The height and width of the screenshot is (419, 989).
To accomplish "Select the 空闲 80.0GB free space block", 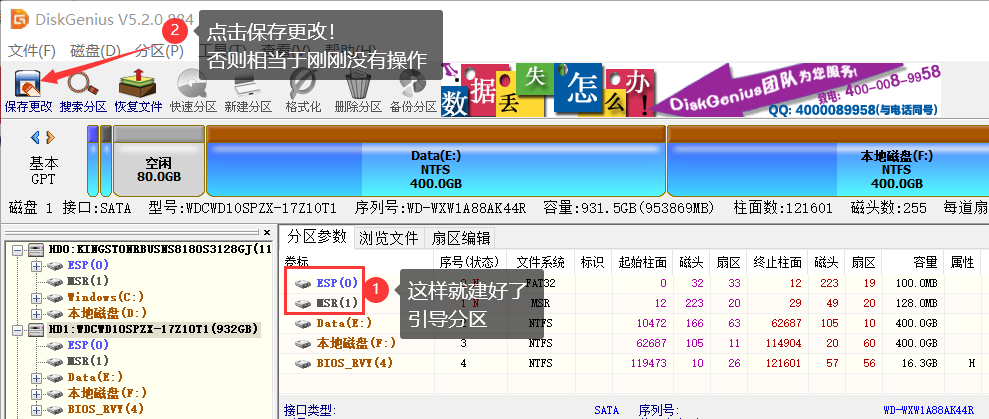I will pyautogui.click(x=159, y=161).
